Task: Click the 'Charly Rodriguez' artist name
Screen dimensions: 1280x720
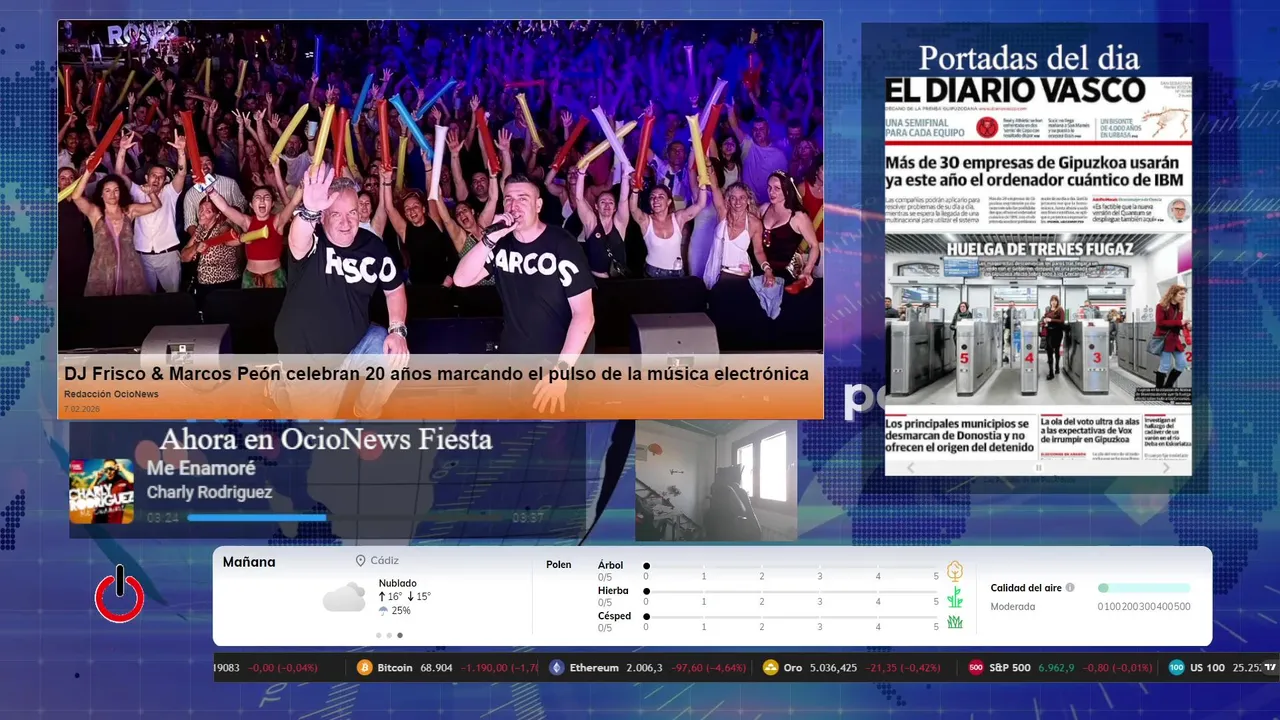Action: [209, 492]
